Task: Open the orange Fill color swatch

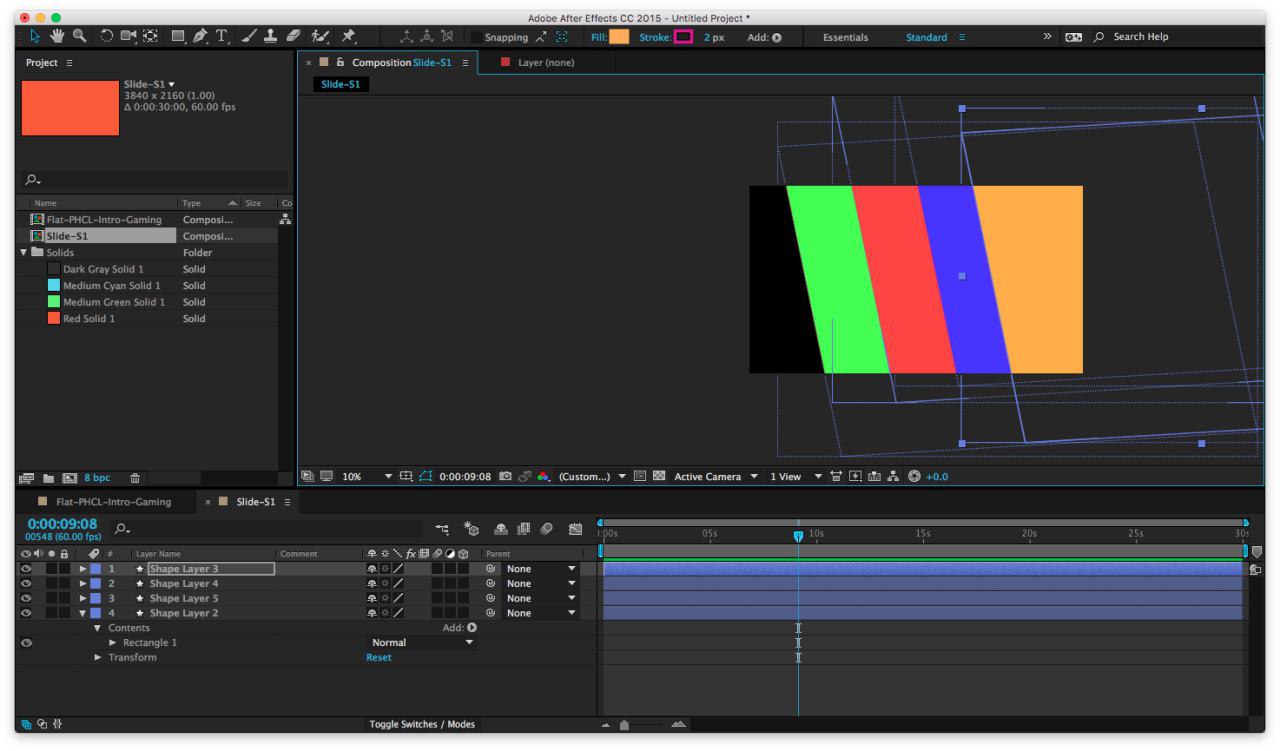Action: pyautogui.click(x=619, y=37)
